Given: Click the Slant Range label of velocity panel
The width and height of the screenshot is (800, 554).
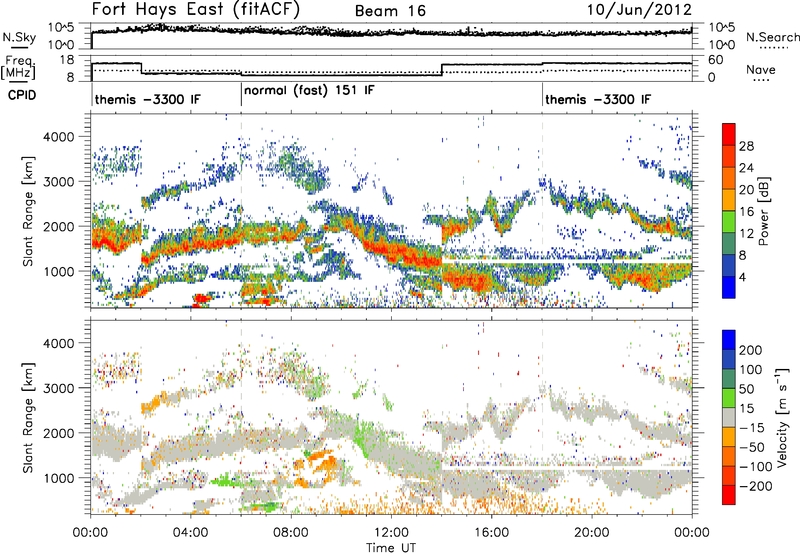Looking at the screenshot, I should pyautogui.click(x=28, y=417).
